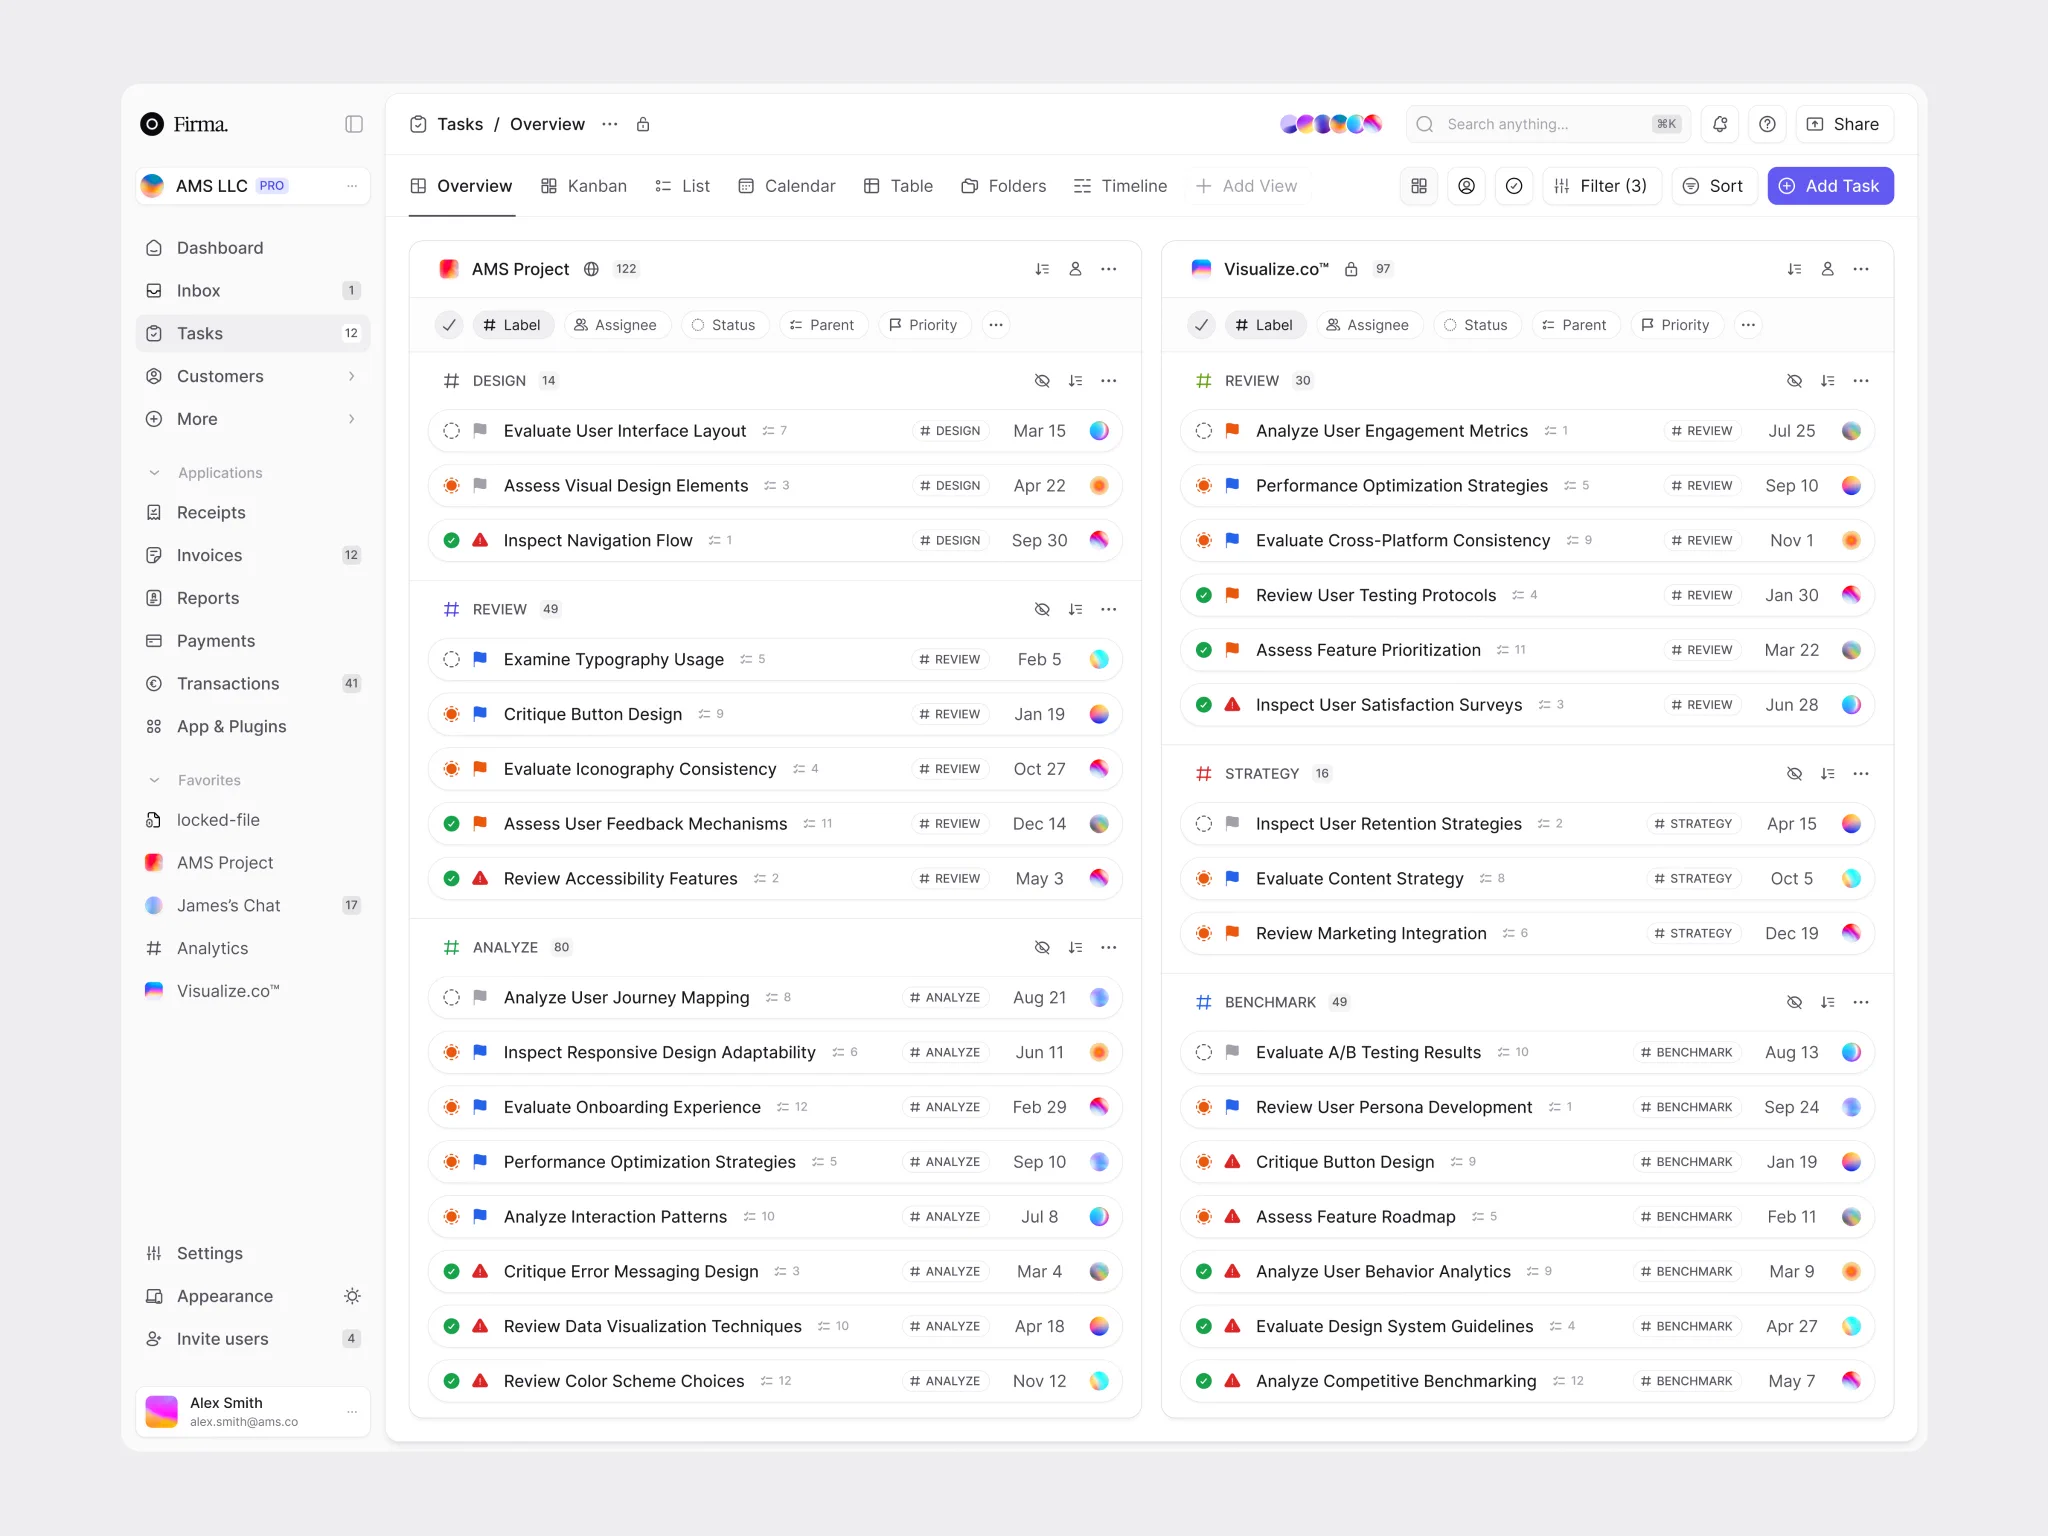Open AMS Project assignee person icon
The image size is (2048, 1536).
1076,269
